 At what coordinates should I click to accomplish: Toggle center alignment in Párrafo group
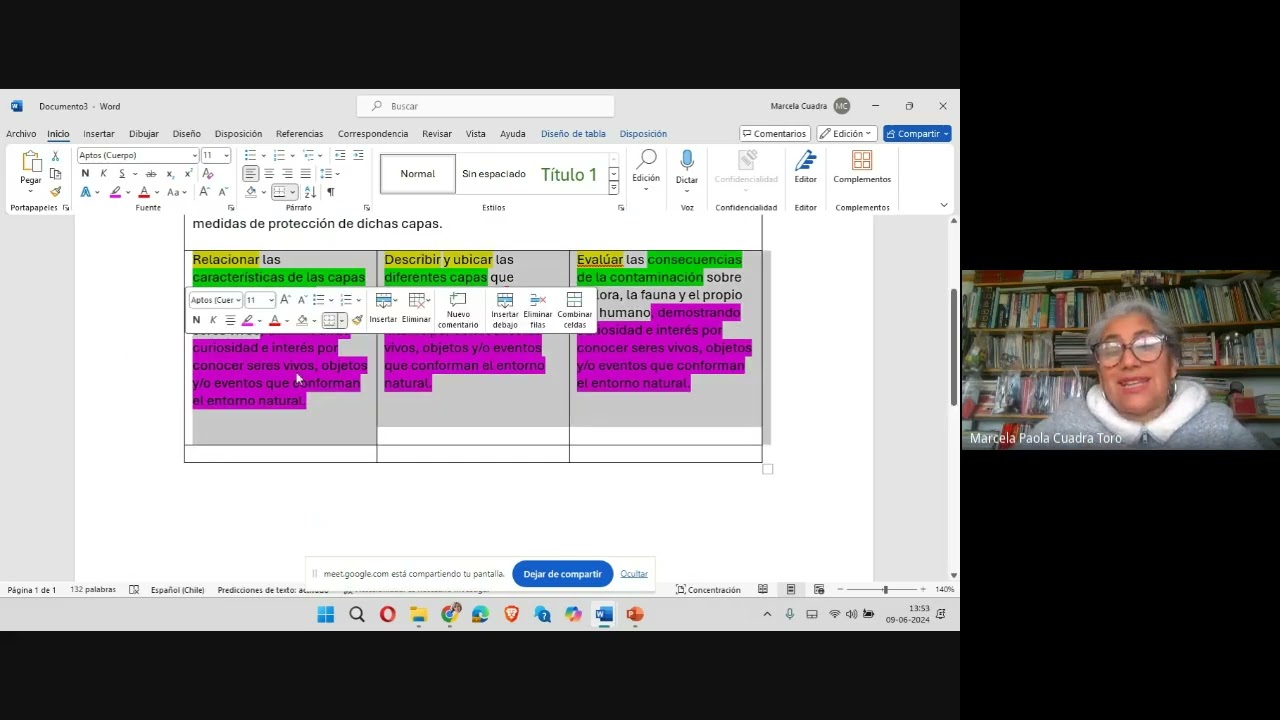[269, 174]
